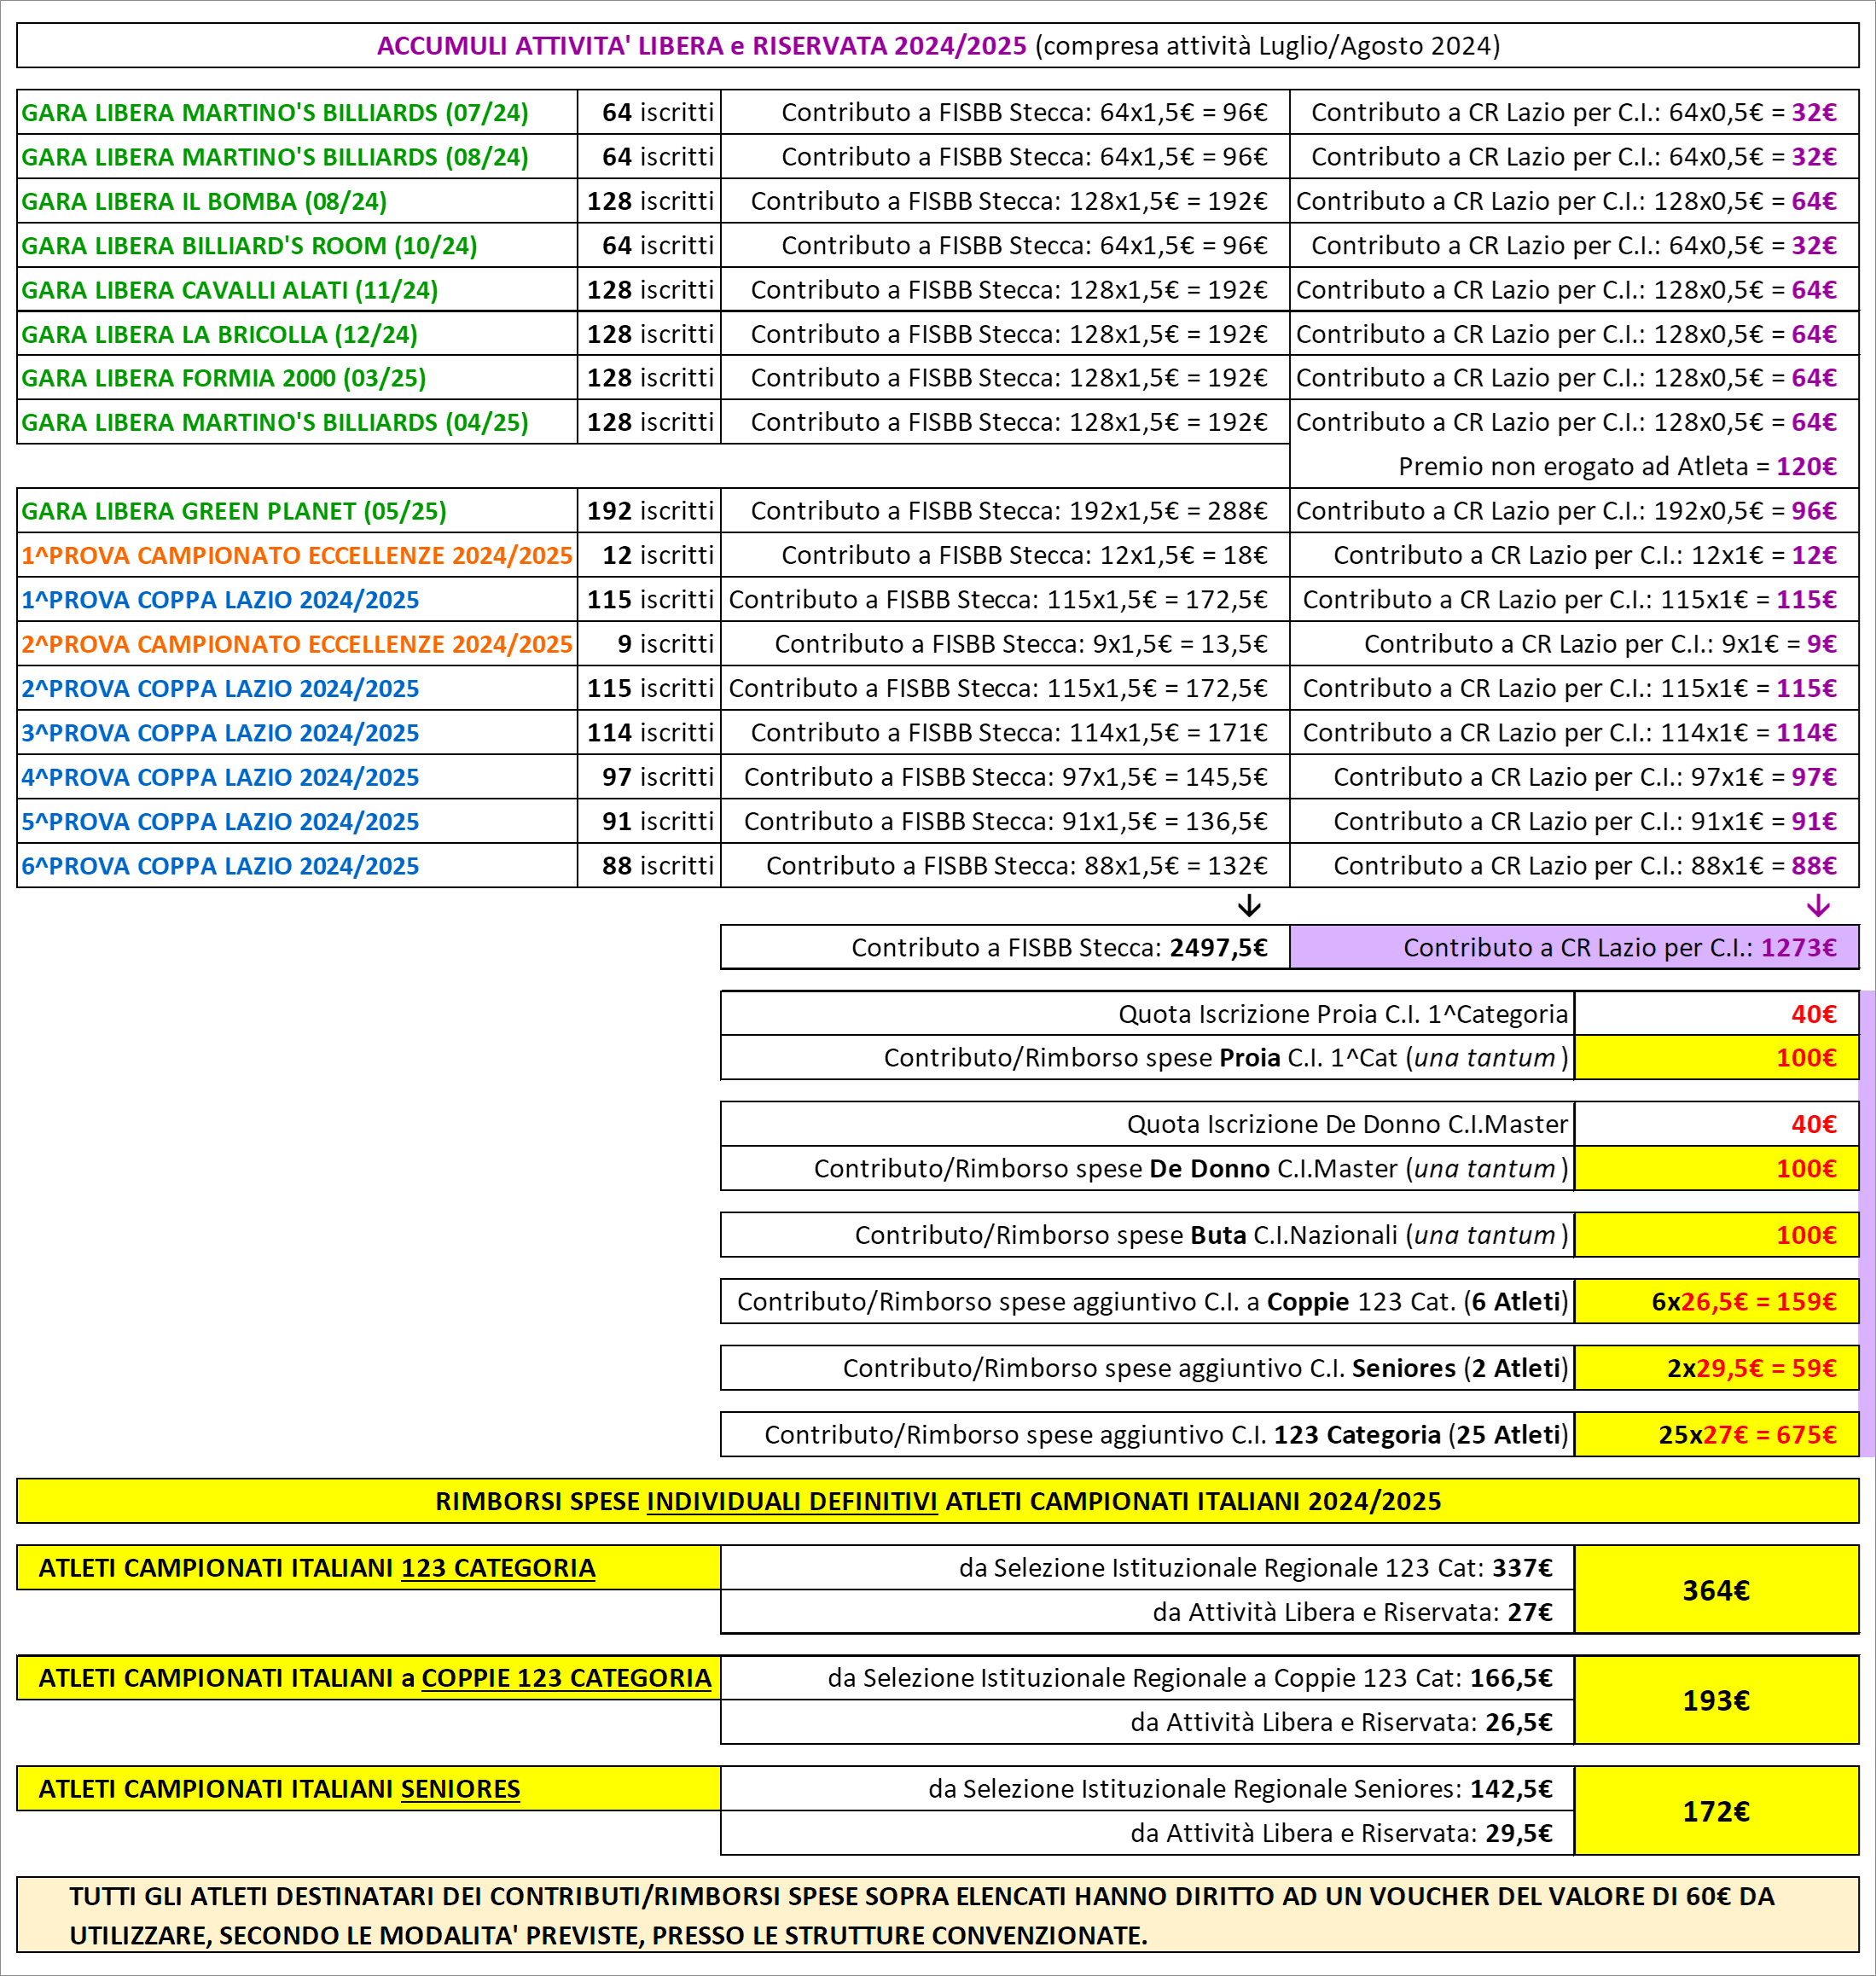Select the 97 iscritti cell
The image size is (1876, 1976).
coord(649,777)
